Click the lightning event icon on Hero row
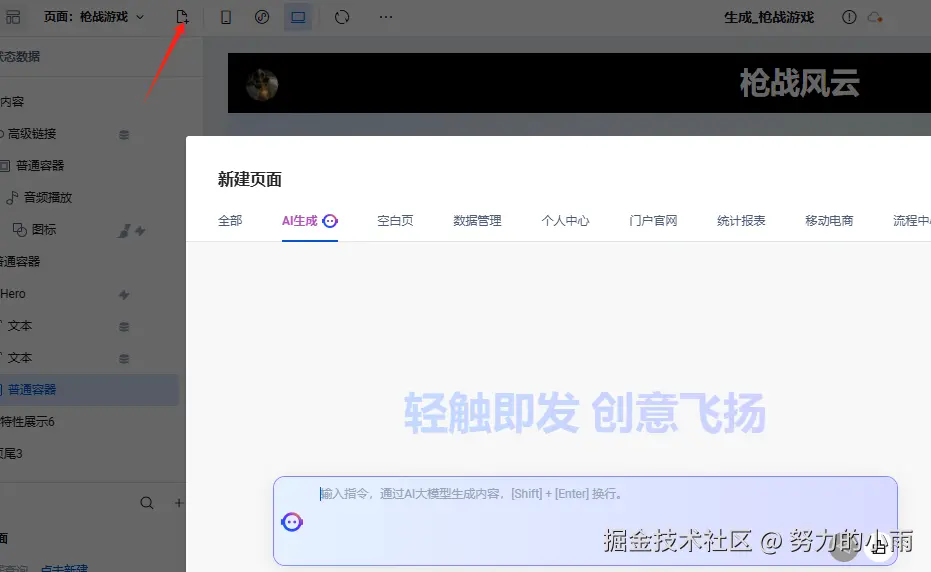This screenshot has width=931, height=572. 124,295
